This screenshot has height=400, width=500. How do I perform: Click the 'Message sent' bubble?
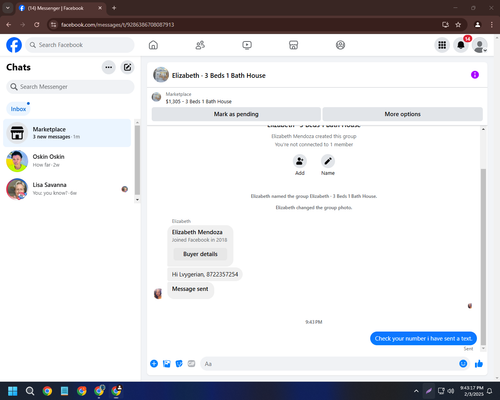point(190,289)
